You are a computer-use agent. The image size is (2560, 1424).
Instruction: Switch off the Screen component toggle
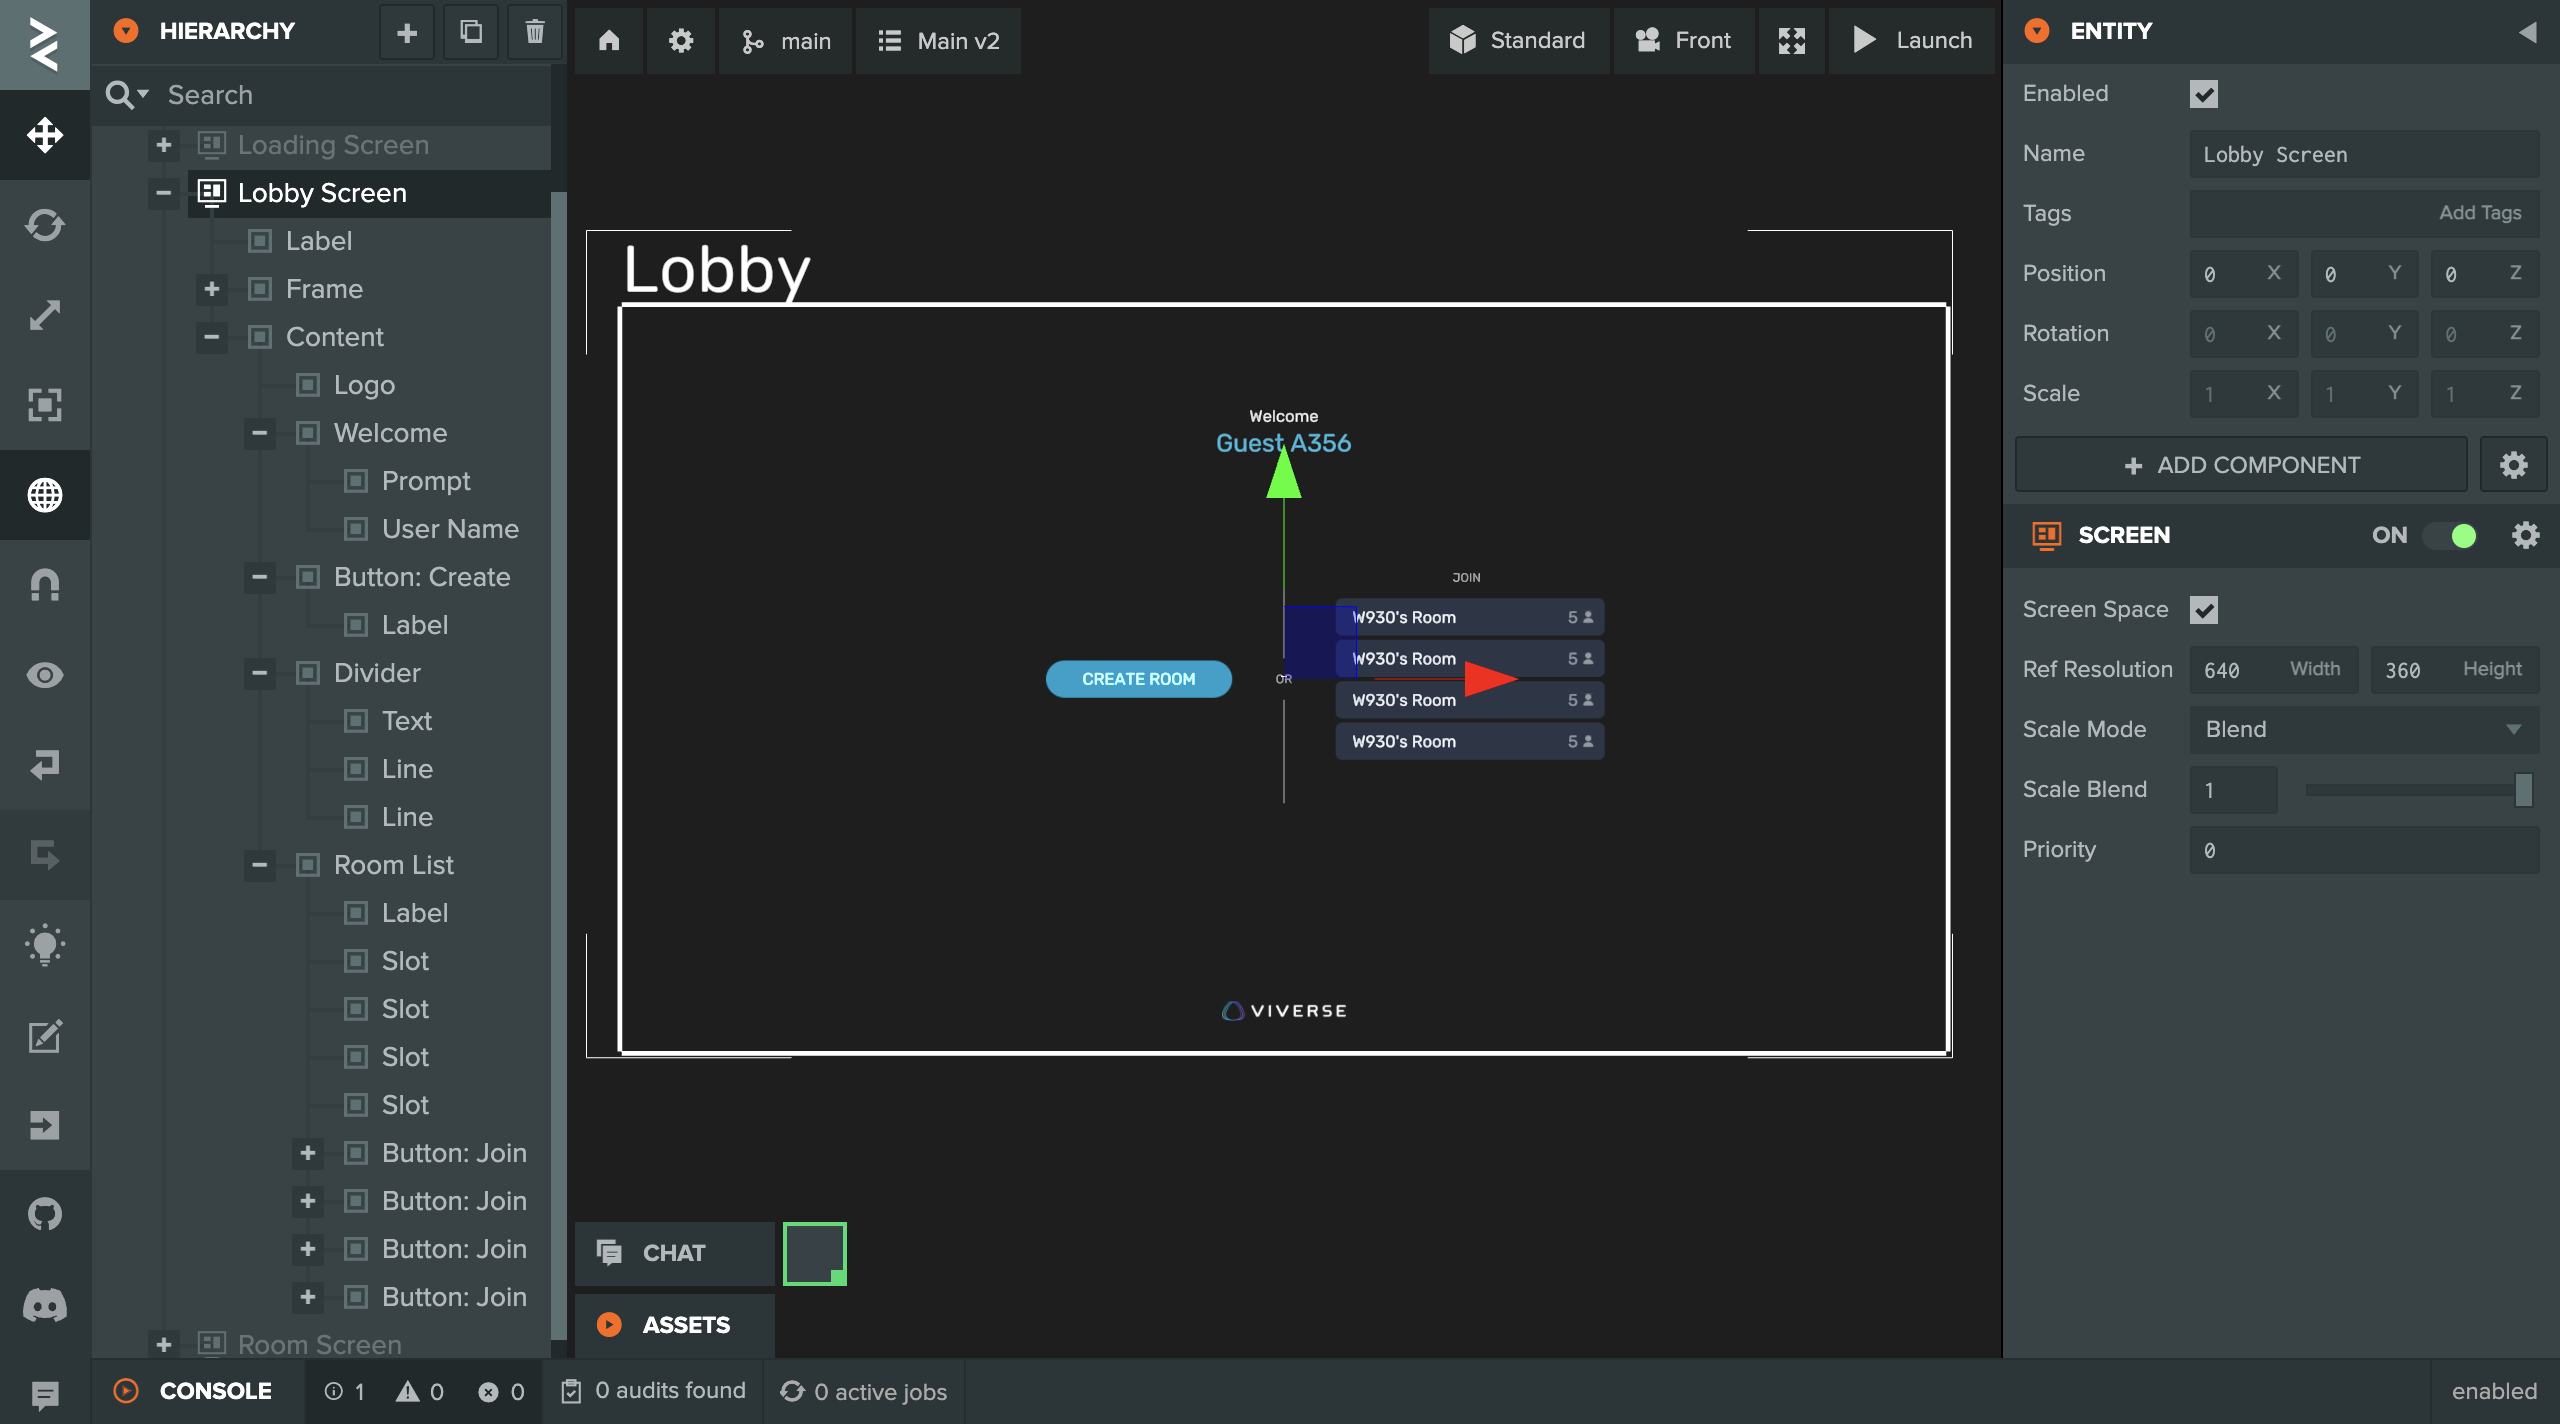pos(2450,535)
